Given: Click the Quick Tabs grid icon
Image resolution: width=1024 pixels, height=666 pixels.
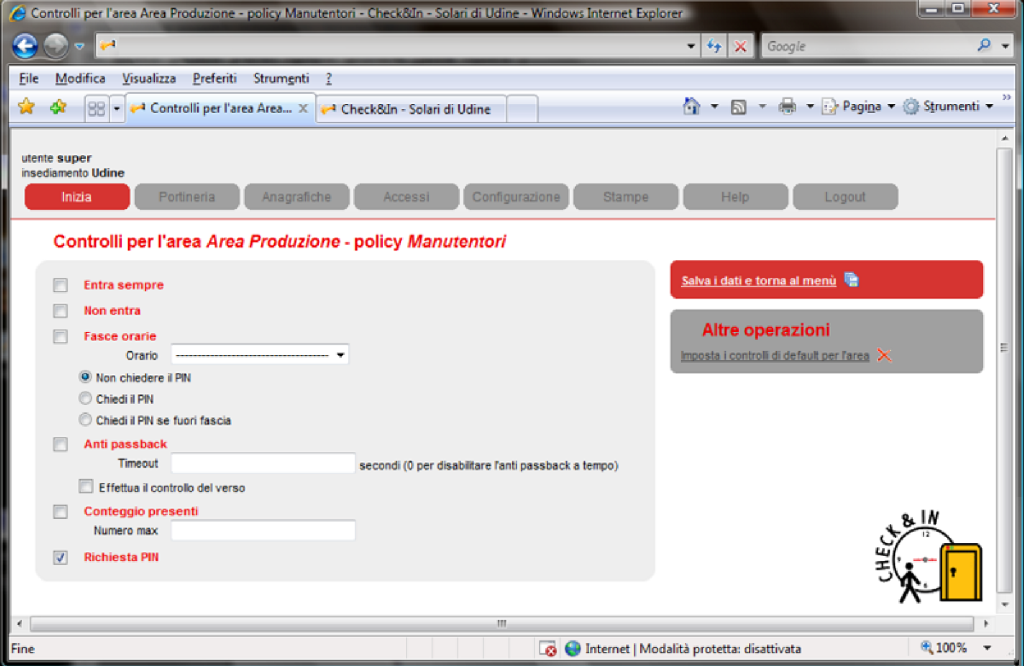Looking at the screenshot, I should click(x=96, y=108).
